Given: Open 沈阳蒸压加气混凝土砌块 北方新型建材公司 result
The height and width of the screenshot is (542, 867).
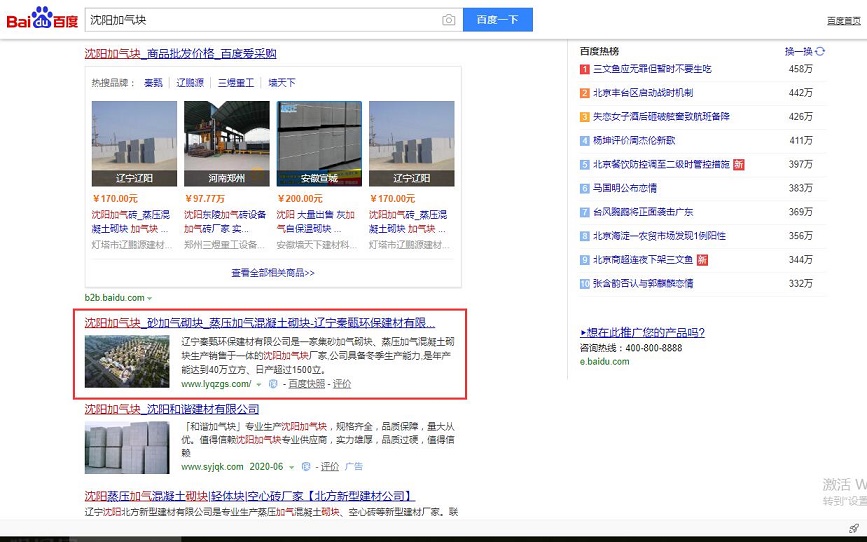Looking at the screenshot, I should coord(250,496).
